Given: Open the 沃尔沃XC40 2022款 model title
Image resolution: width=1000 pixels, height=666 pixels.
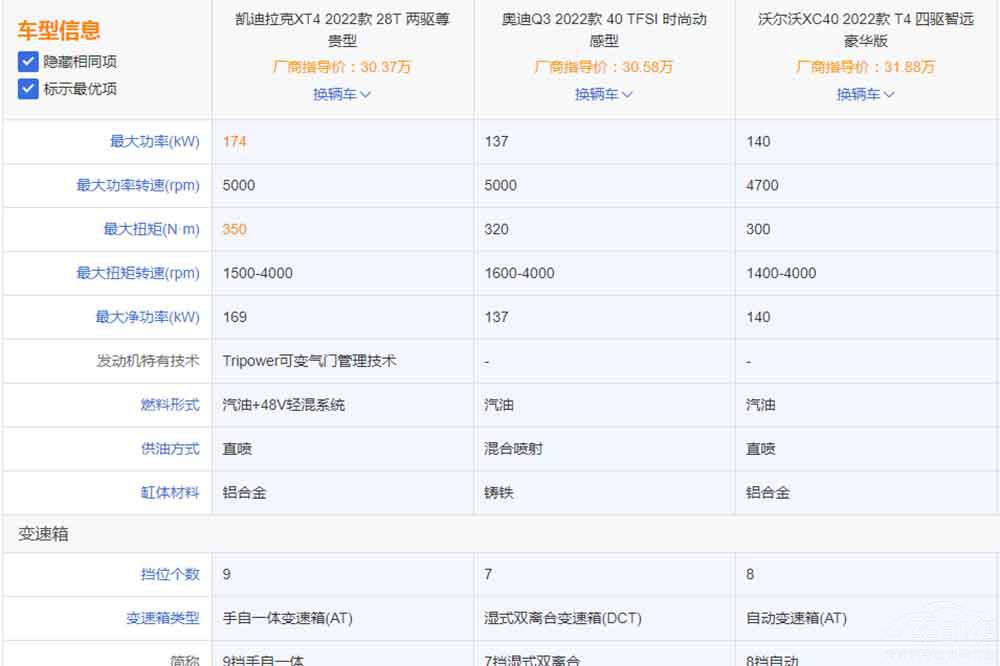Looking at the screenshot, I should pyautogui.click(x=866, y=30).
